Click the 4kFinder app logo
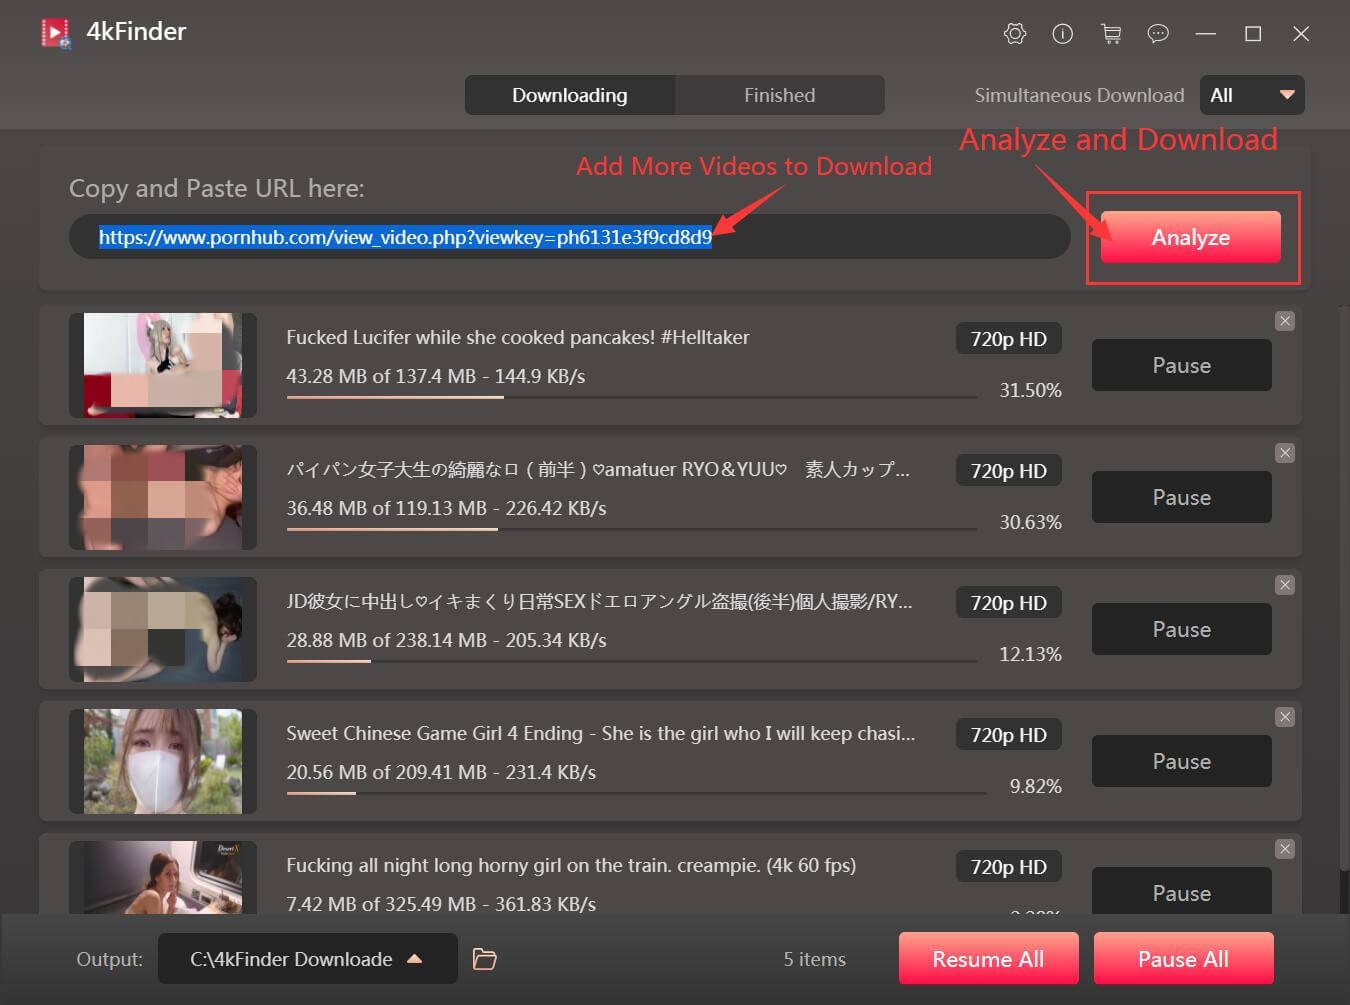Screen dimensions: 1350x1005 point(55,33)
